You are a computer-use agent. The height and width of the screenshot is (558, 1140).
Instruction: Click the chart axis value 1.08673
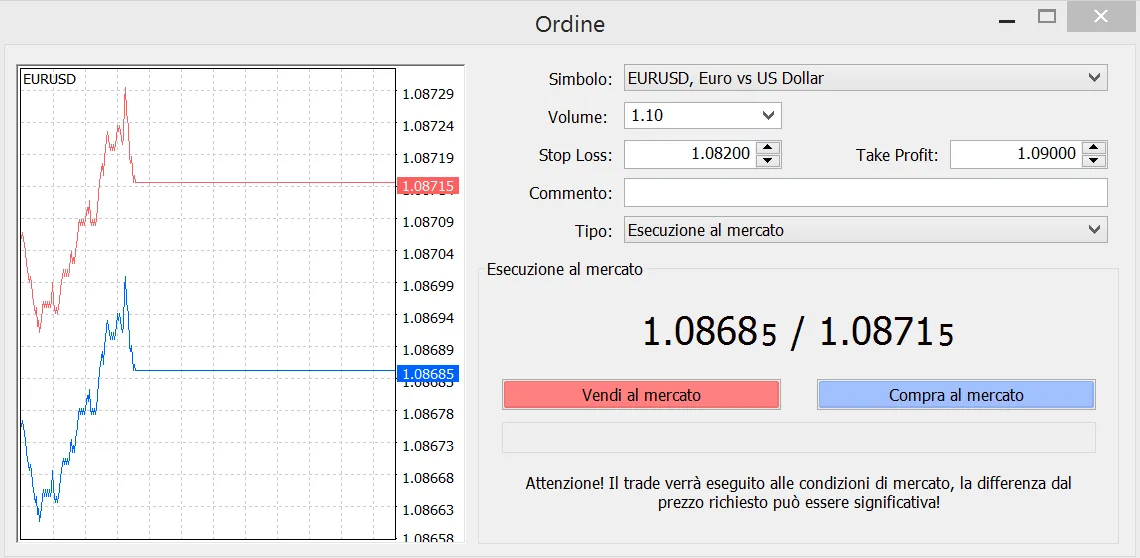tap(428, 446)
